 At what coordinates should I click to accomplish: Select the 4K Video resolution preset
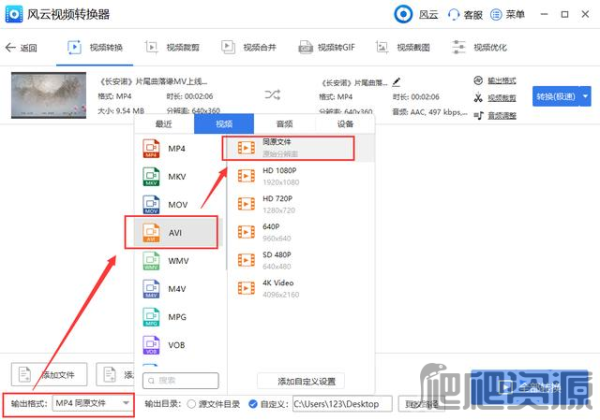click(x=301, y=288)
